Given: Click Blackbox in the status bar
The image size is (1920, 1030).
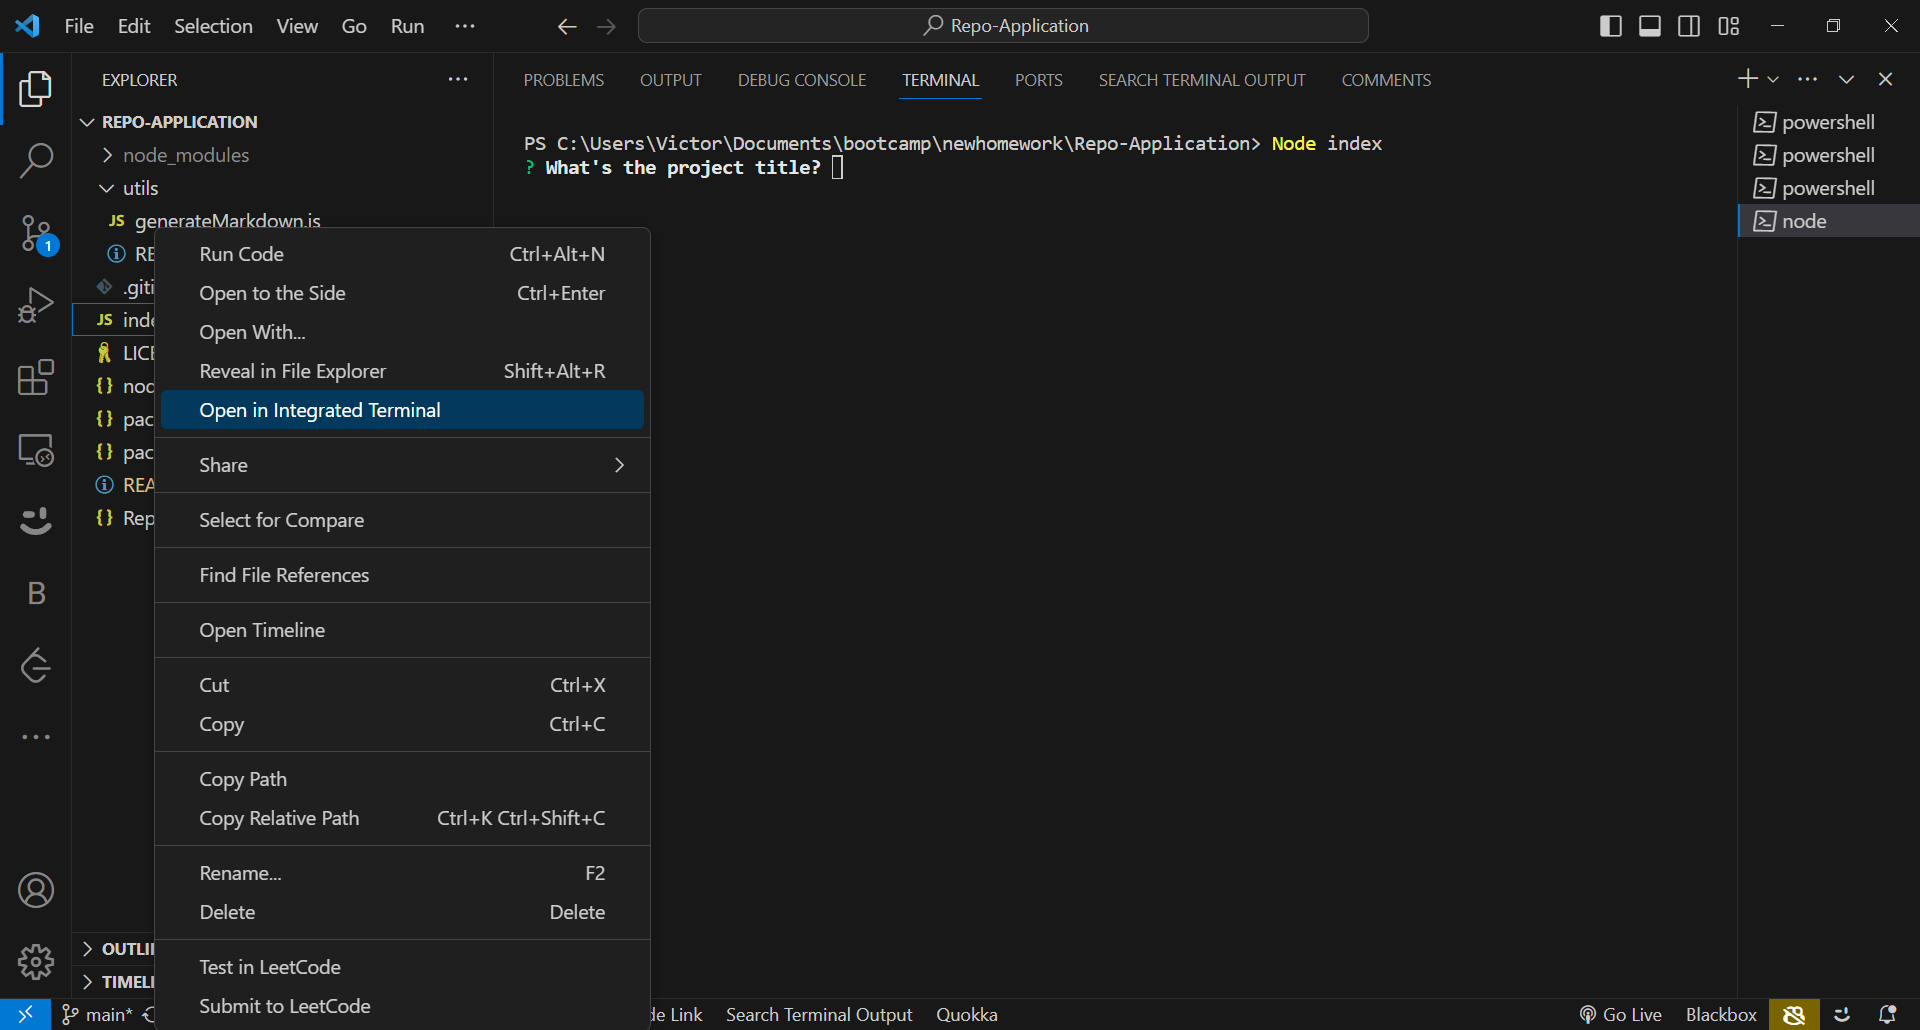Looking at the screenshot, I should click(x=1720, y=1014).
